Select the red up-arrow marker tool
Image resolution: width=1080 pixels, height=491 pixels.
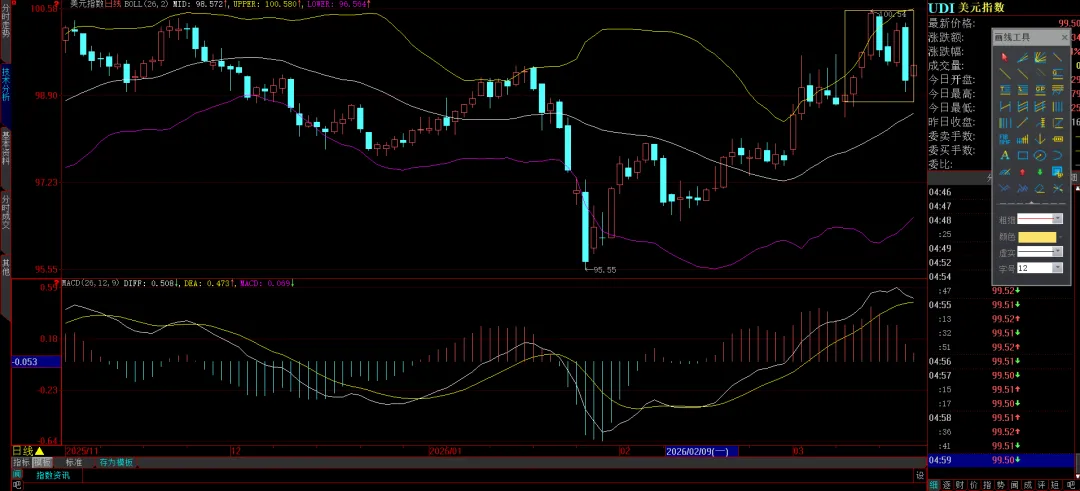(1022, 172)
